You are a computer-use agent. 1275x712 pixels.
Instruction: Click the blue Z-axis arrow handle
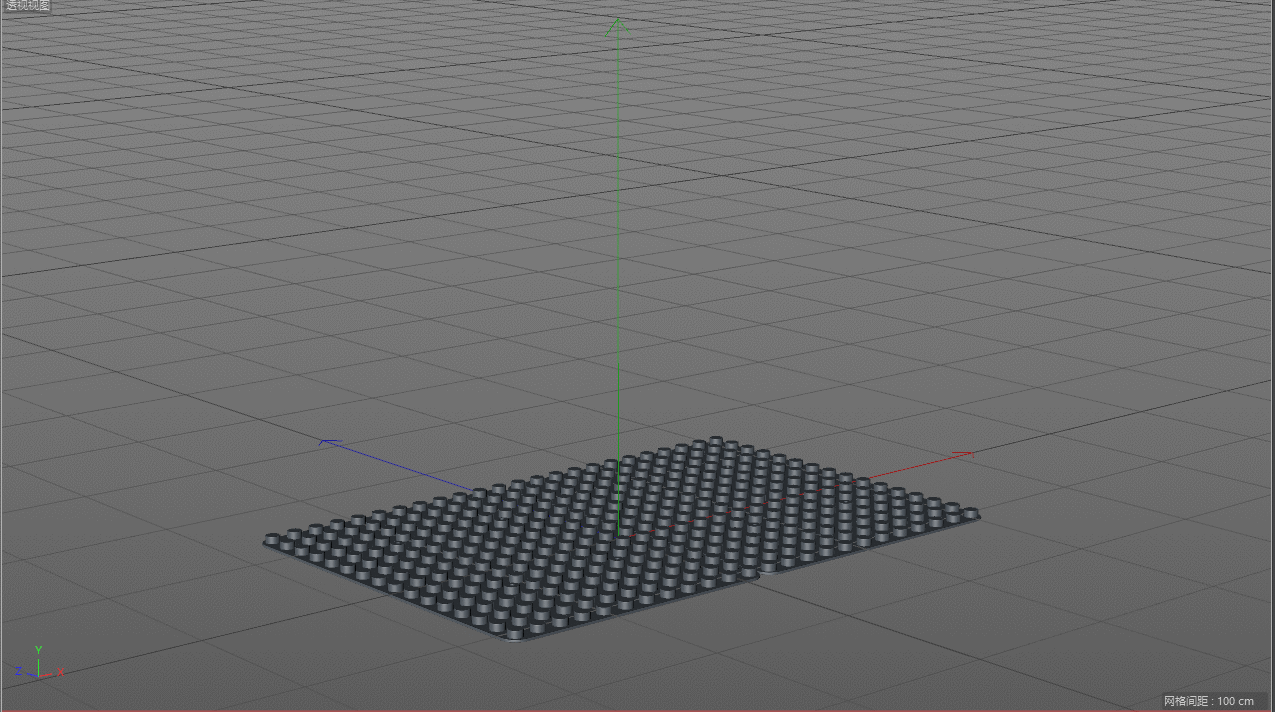(331, 441)
